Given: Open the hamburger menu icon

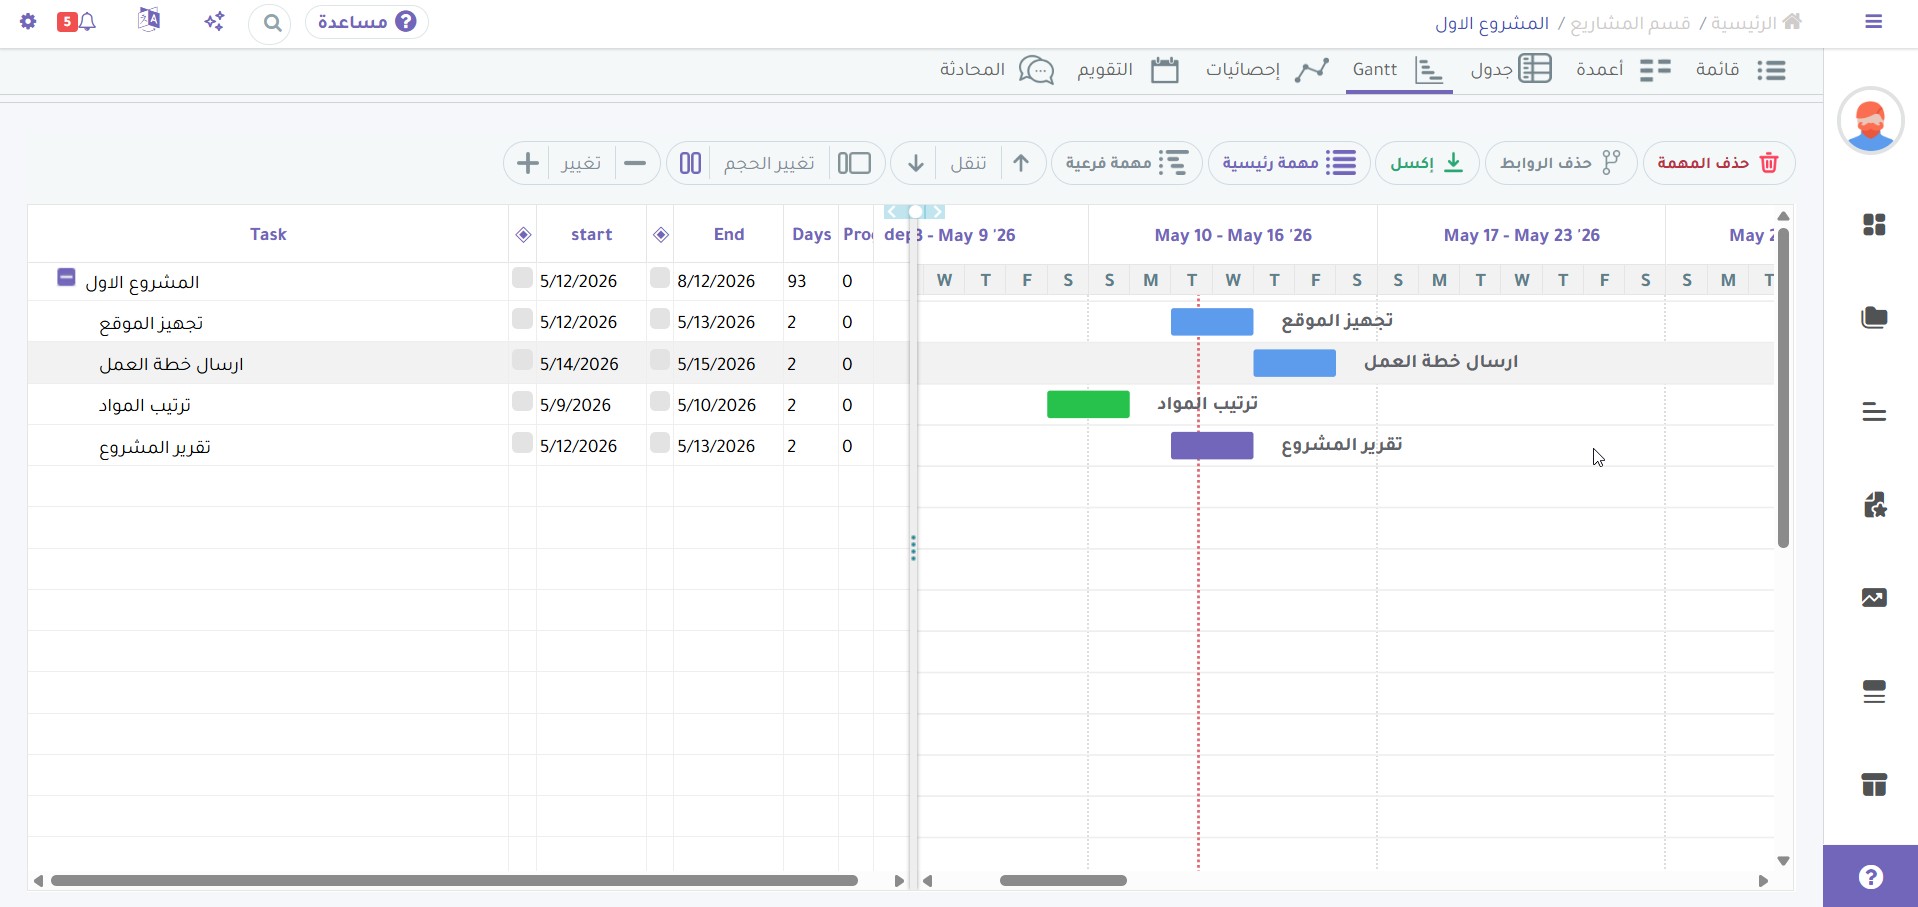Looking at the screenshot, I should [x=1873, y=21].
